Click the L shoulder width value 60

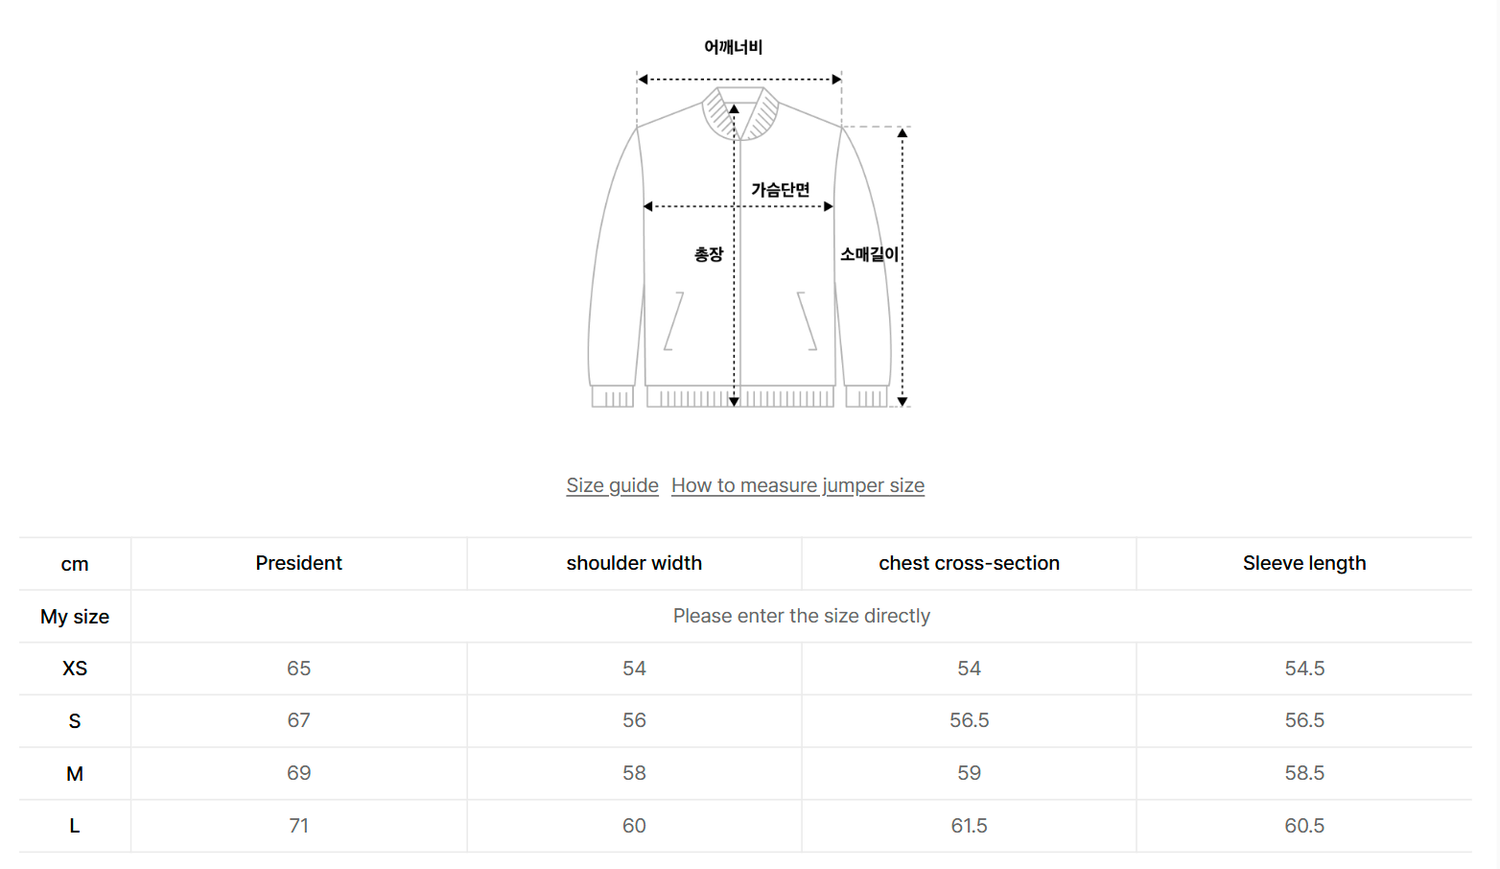click(634, 826)
